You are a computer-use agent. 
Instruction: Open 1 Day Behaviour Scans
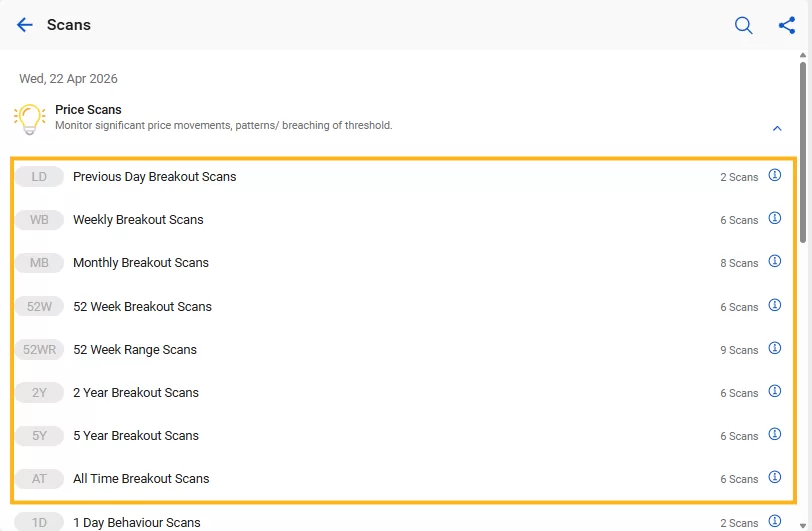point(136,522)
